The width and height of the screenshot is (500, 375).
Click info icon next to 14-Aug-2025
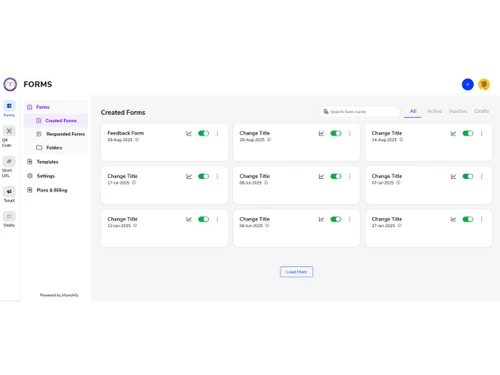[401, 140]
